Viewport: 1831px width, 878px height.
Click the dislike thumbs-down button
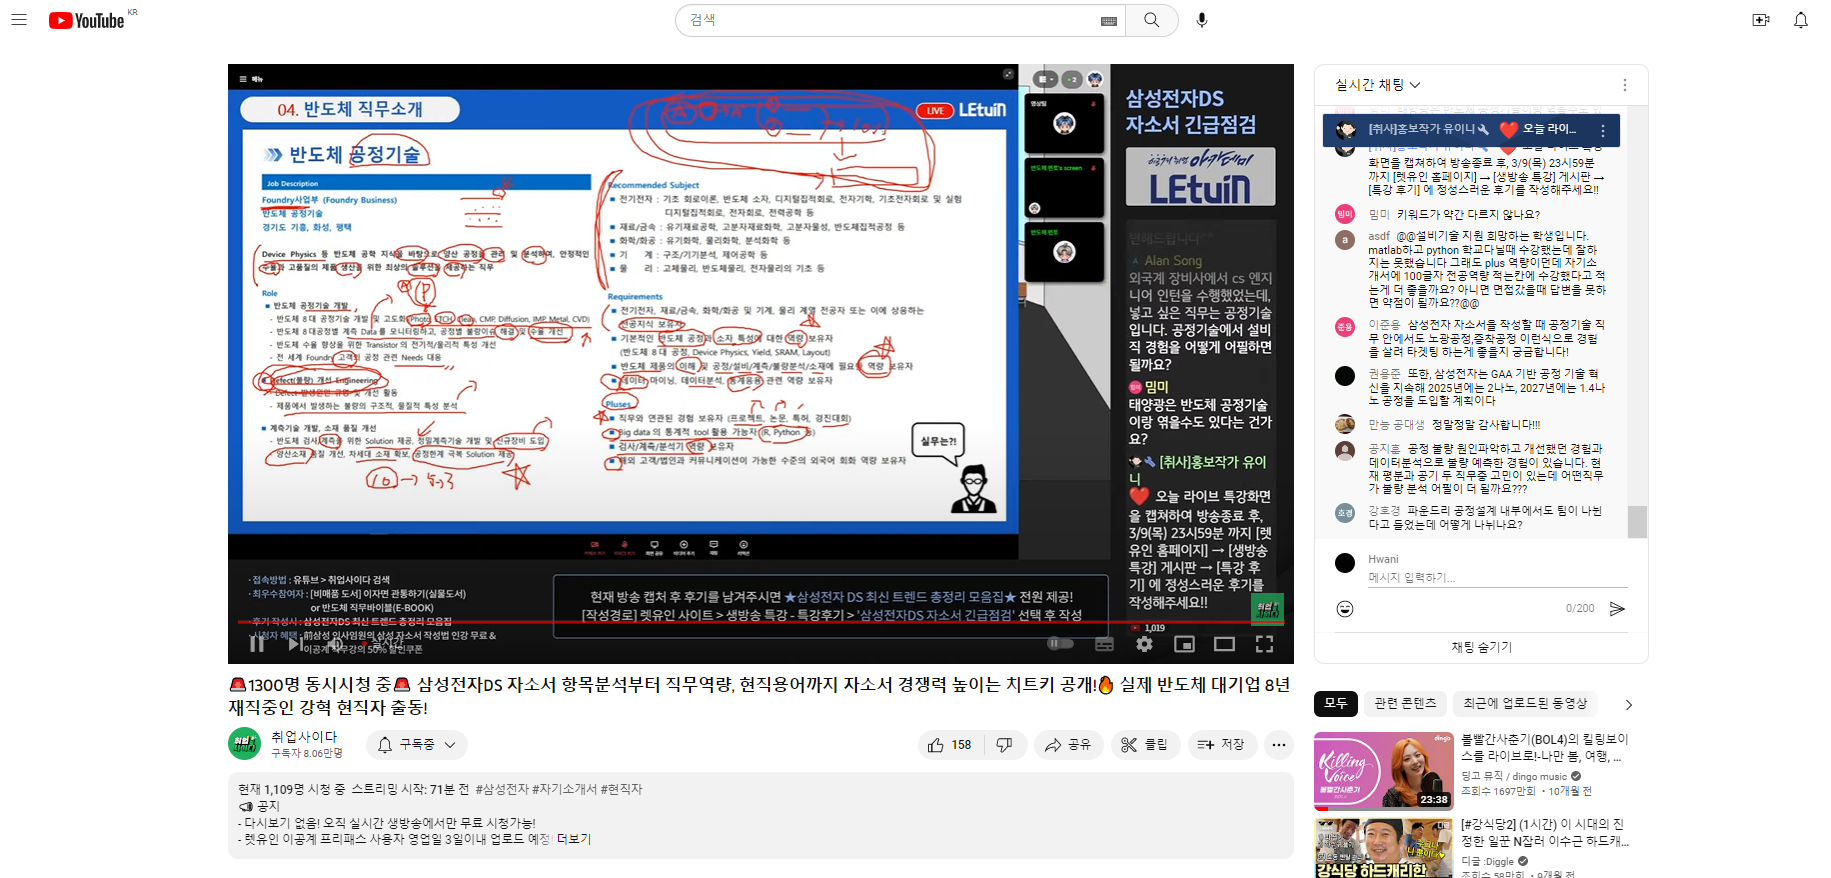1005,745
